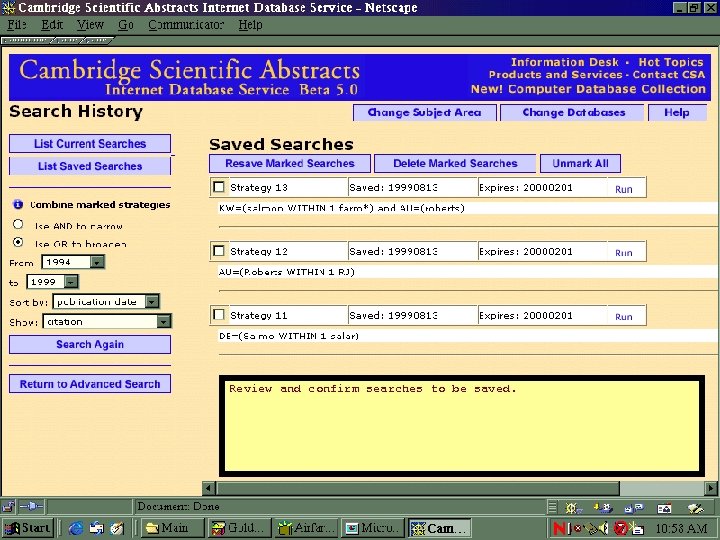This screenshot has height=540, width=720.
Task: Click List Current Searches button
Action: (90, 143)
